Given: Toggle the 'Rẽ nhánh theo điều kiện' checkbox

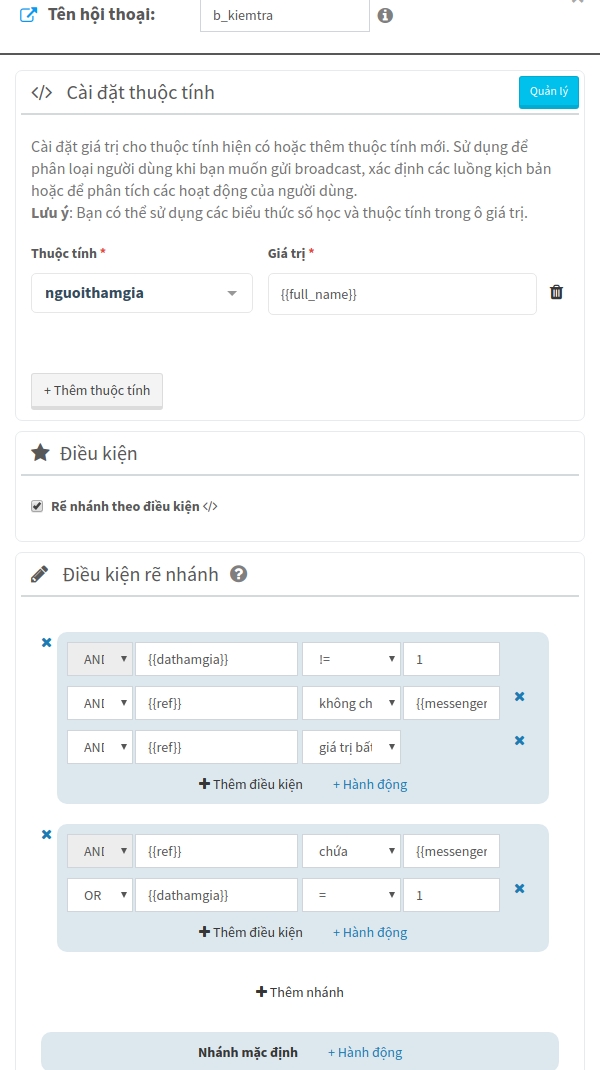Looking at the screenshot, I should coord(37,507).
